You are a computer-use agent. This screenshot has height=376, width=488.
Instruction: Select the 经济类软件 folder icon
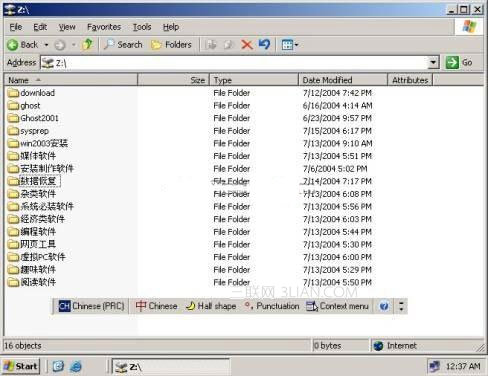tap(13, 219)
